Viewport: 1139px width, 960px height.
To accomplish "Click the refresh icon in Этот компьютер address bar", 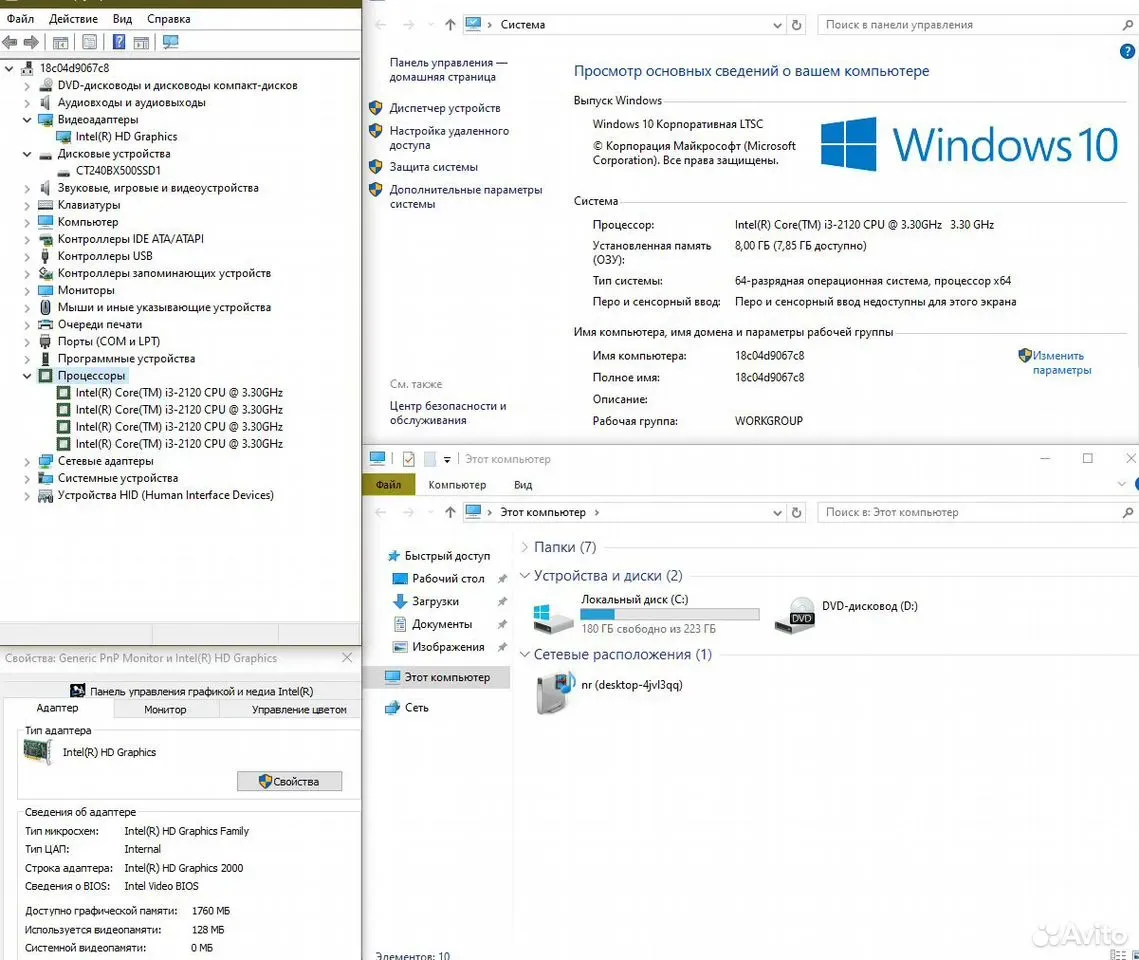I will [796, 512].
